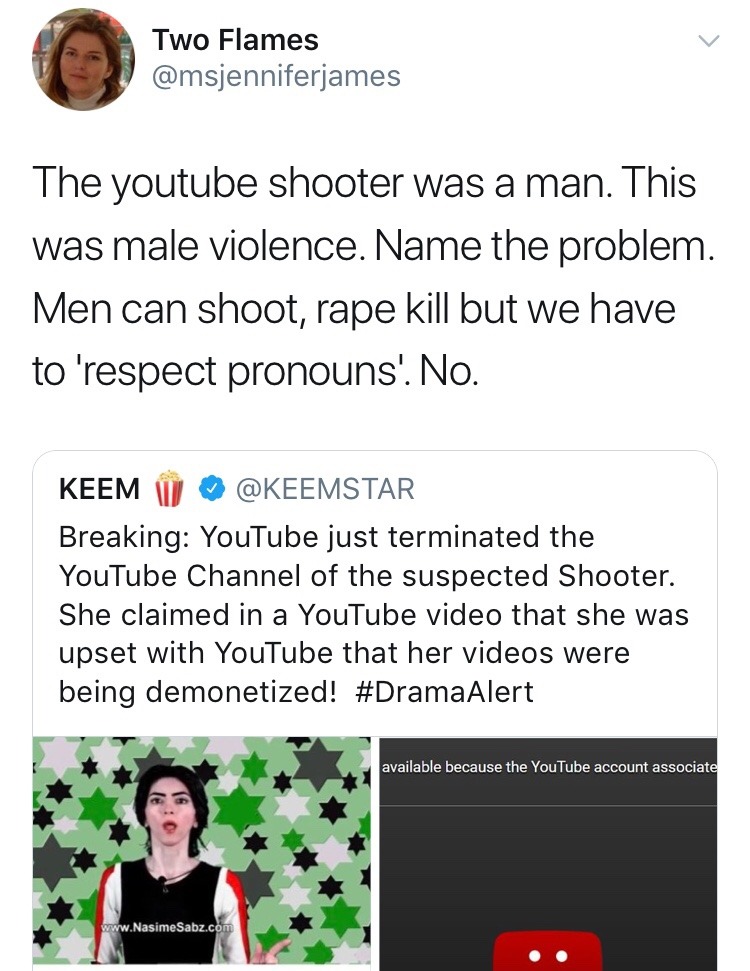
Task: Expand the tweet options chevron
Action: point(707,42)
